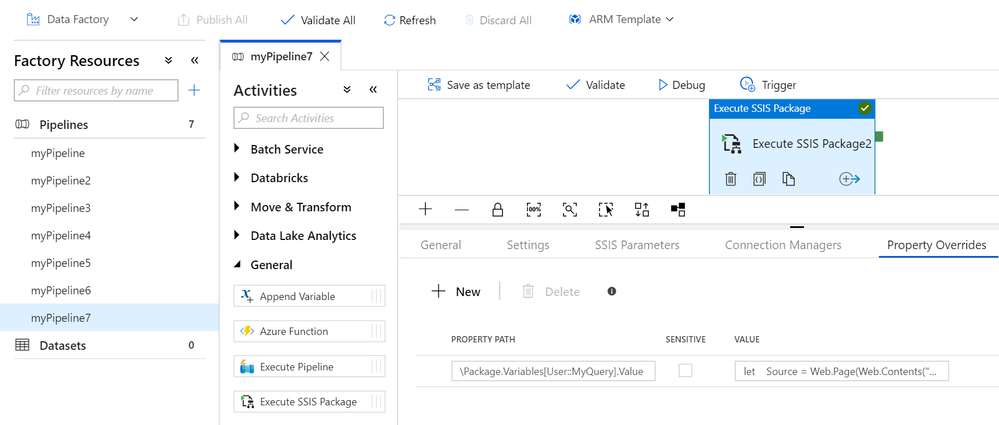This screenshot has height=425, width=999.
Task: Open the ARM Template dropdown
Action: coord(621,20)
